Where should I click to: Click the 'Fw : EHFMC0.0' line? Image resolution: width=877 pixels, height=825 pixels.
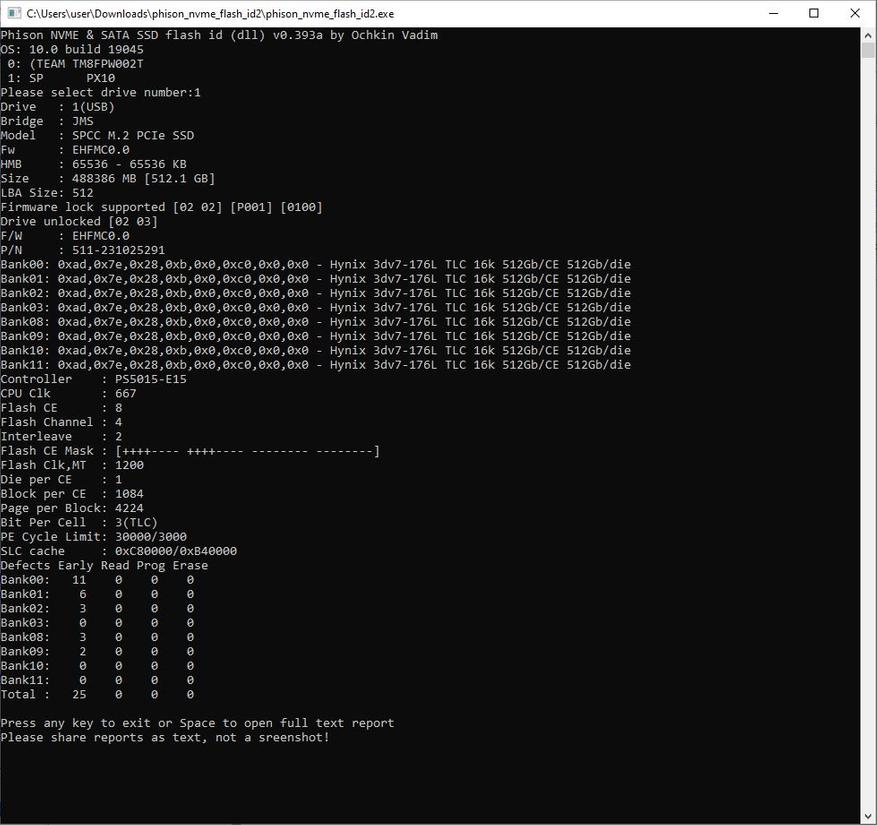click(65, 150)
